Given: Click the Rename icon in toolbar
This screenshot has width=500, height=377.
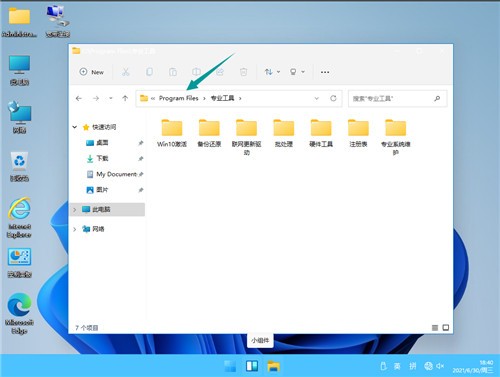Looking at the screenshot, I should pos(196,72).
